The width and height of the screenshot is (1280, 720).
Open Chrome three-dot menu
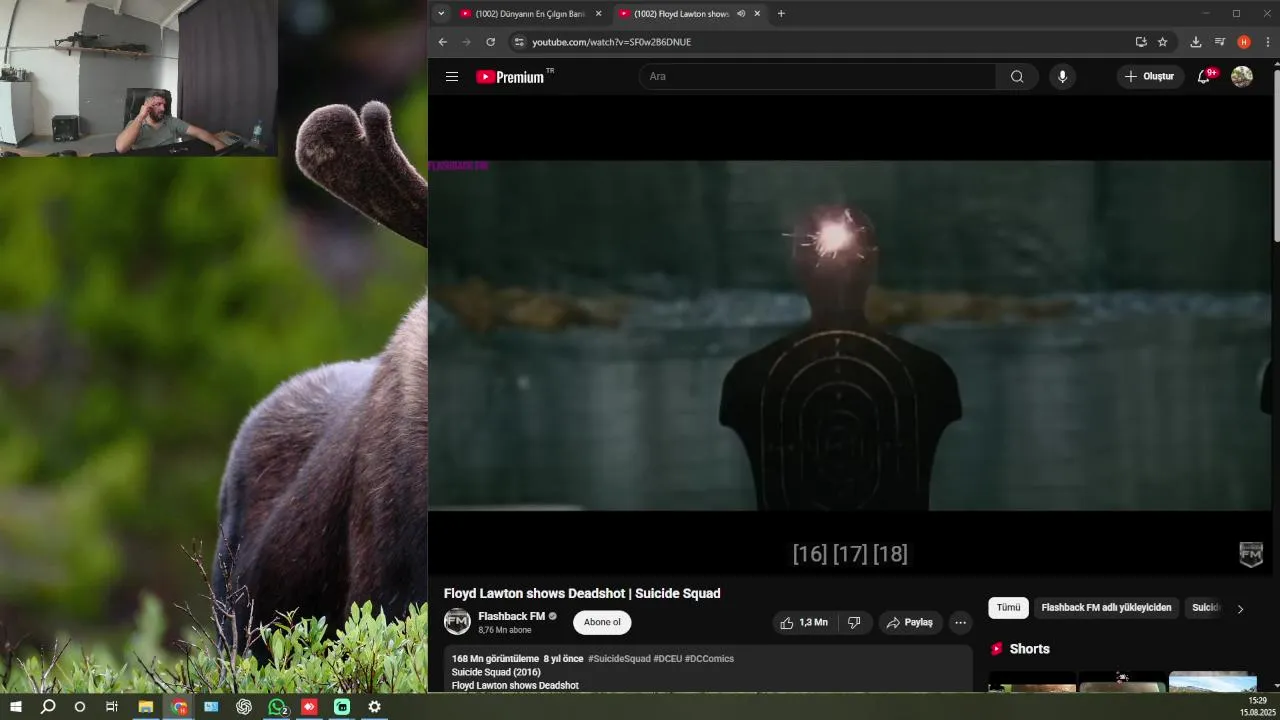click(x=1268, y=42)
